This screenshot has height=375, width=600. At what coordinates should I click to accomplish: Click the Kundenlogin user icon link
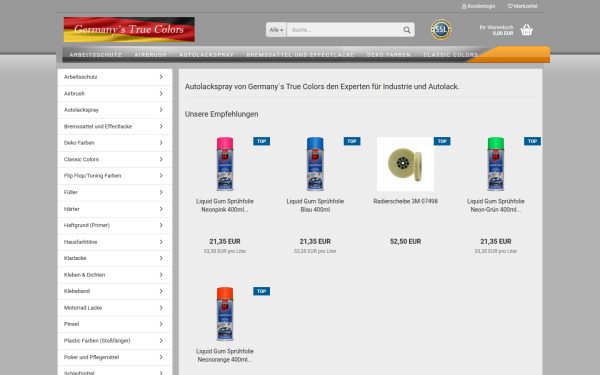tap(478, 6)
